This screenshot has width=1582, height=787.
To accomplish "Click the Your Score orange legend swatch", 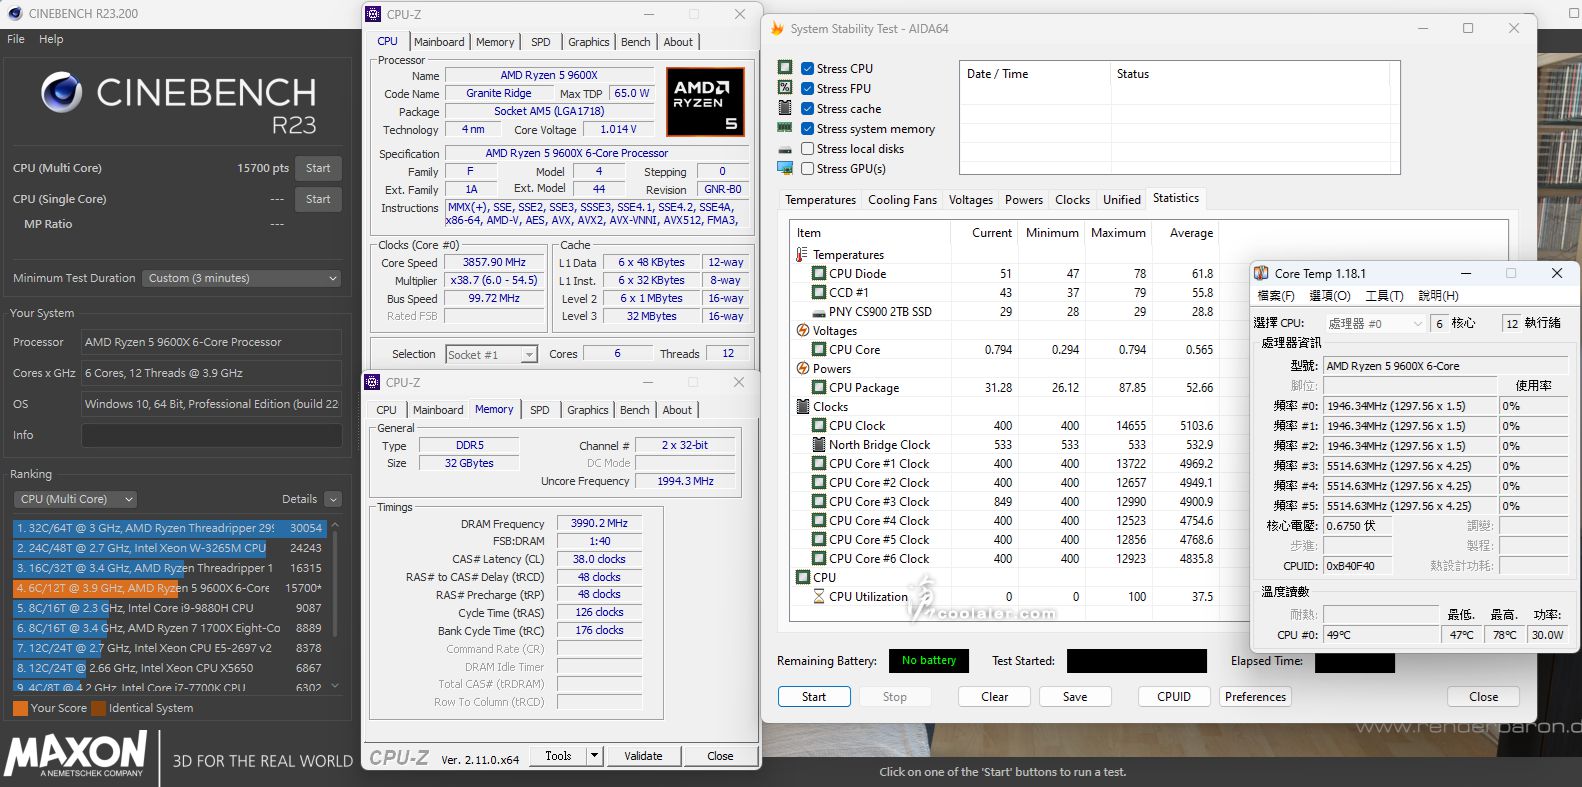I will coord(20,708).
